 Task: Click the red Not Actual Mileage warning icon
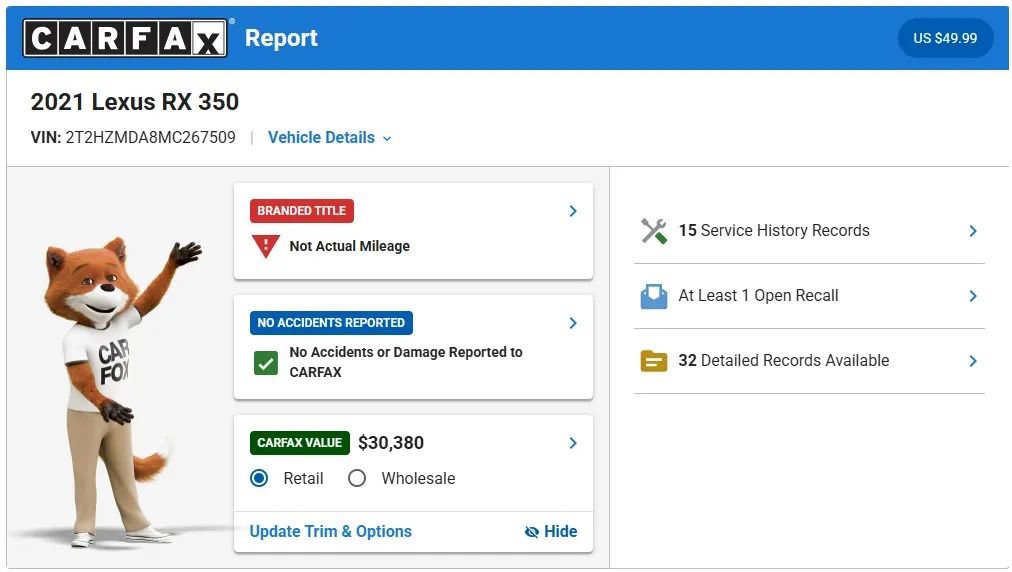coord(265,246)
